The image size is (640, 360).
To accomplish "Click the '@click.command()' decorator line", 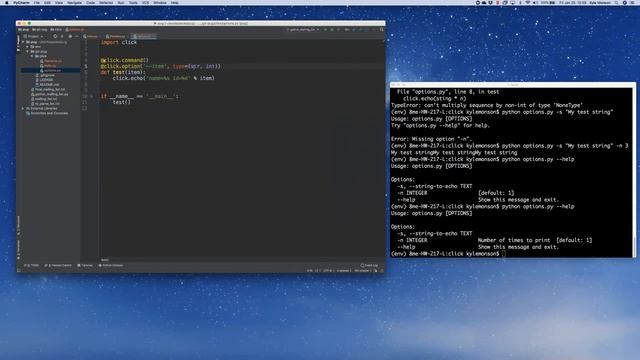I will click(x=124, y=60).
